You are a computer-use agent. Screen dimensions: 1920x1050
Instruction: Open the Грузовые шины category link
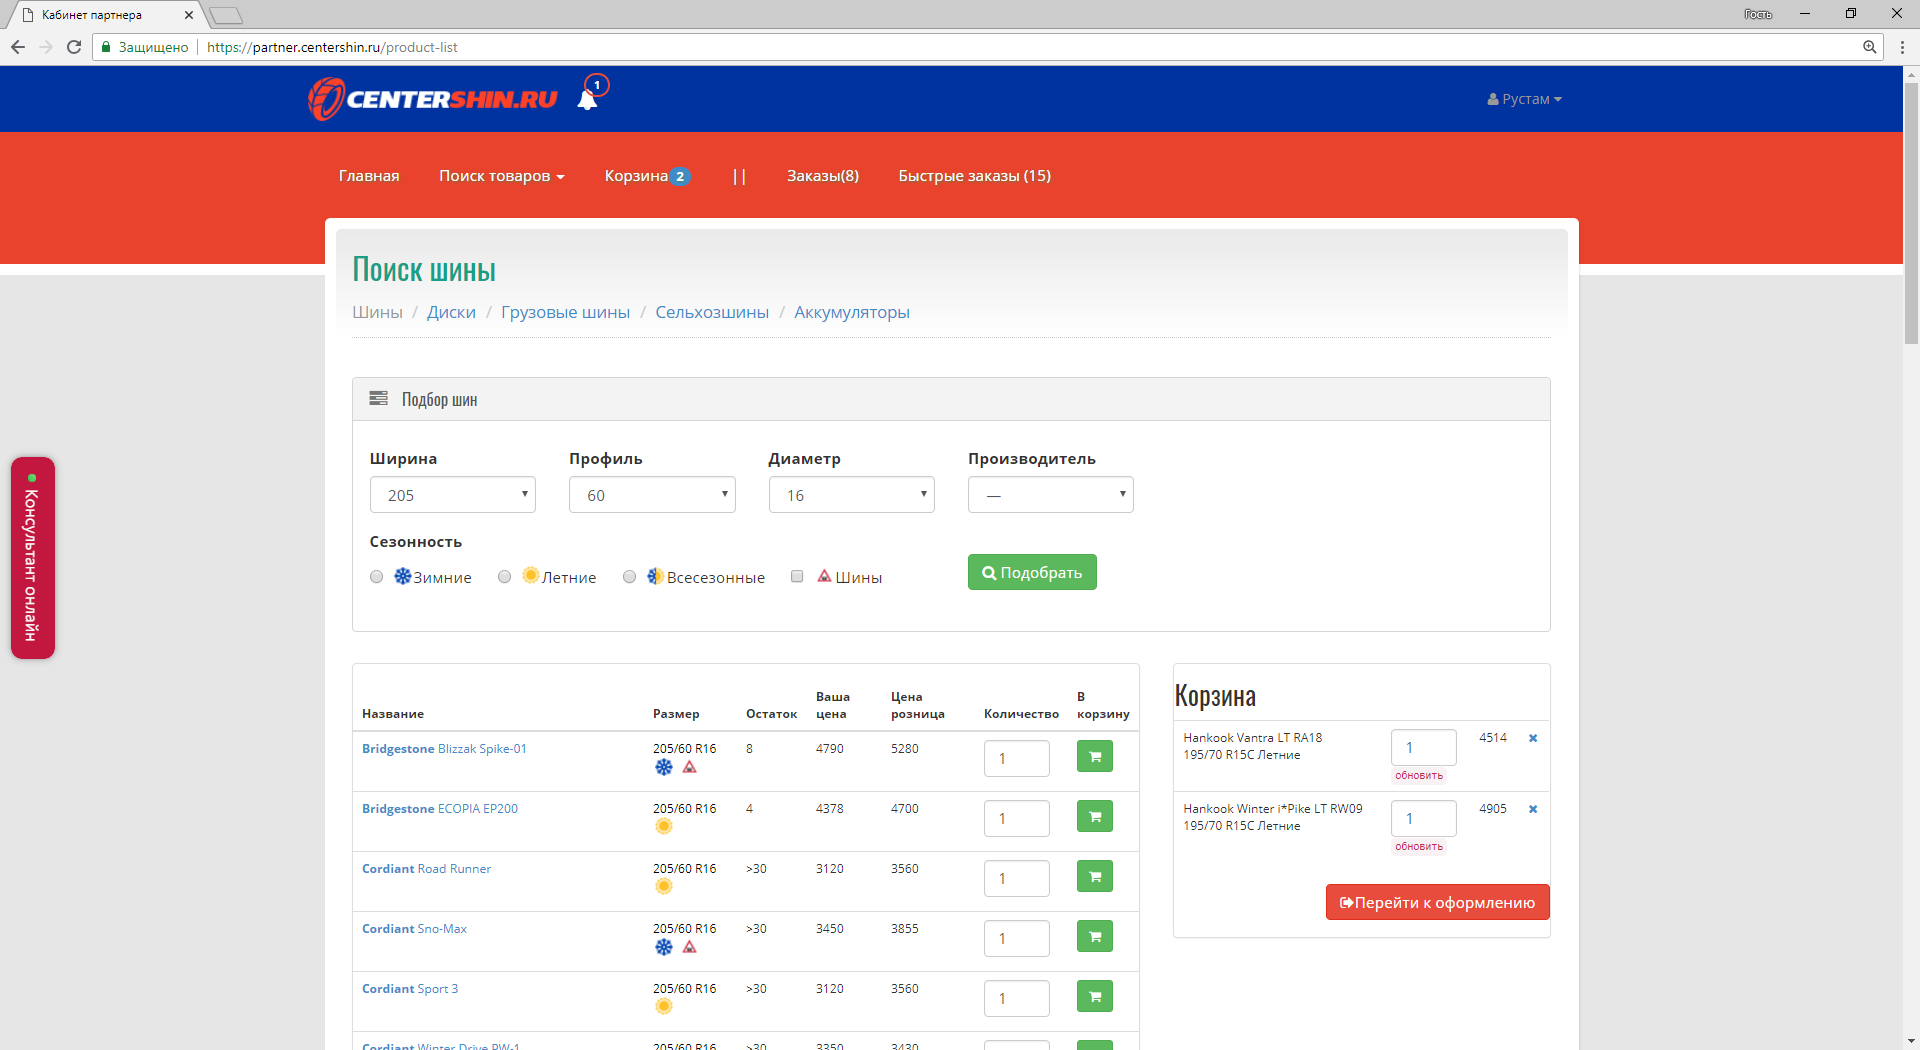(x=566, y=312)
